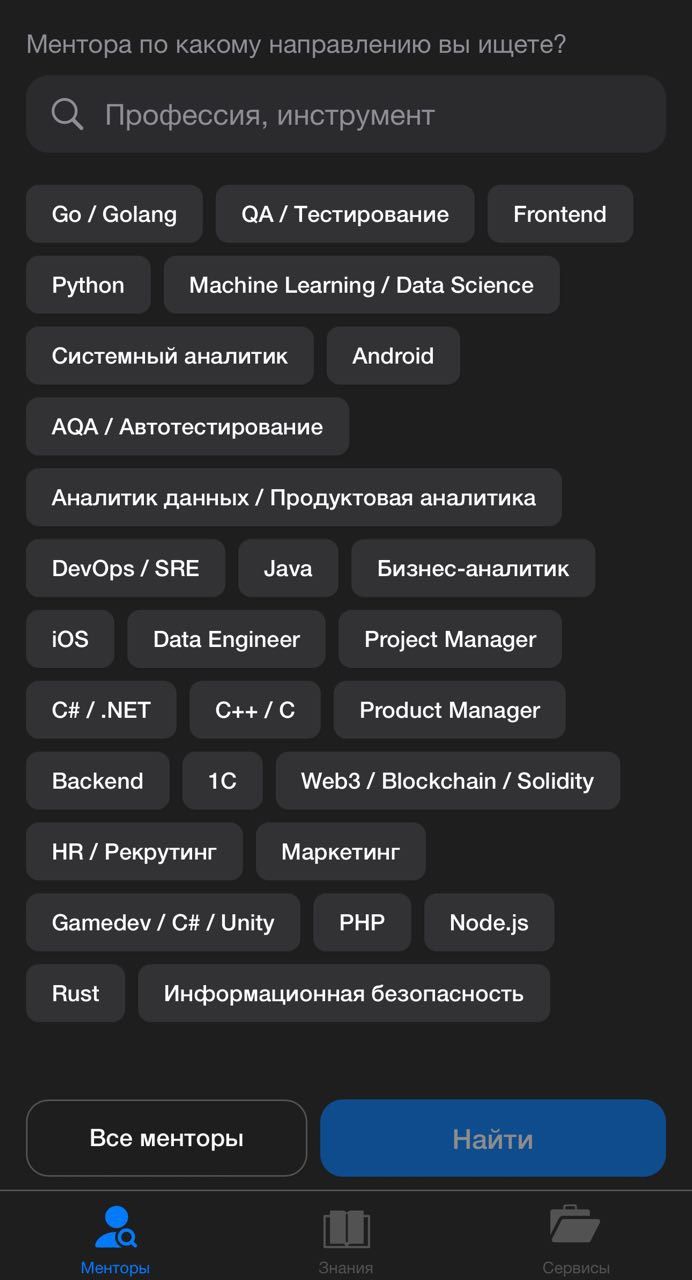Tap the magnifier icon in the search bar
The image size is (692, 1280).
(66, 113)
